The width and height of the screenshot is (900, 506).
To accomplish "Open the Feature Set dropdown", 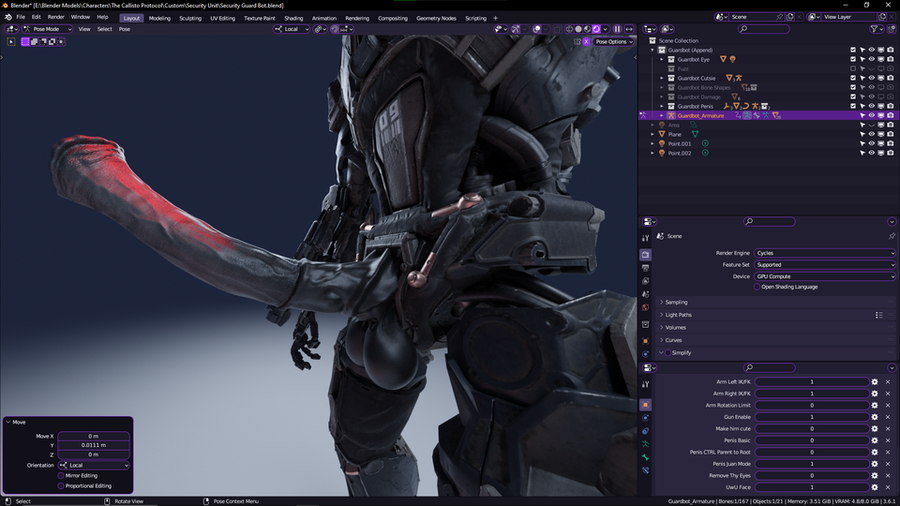I will pos(825,265).
